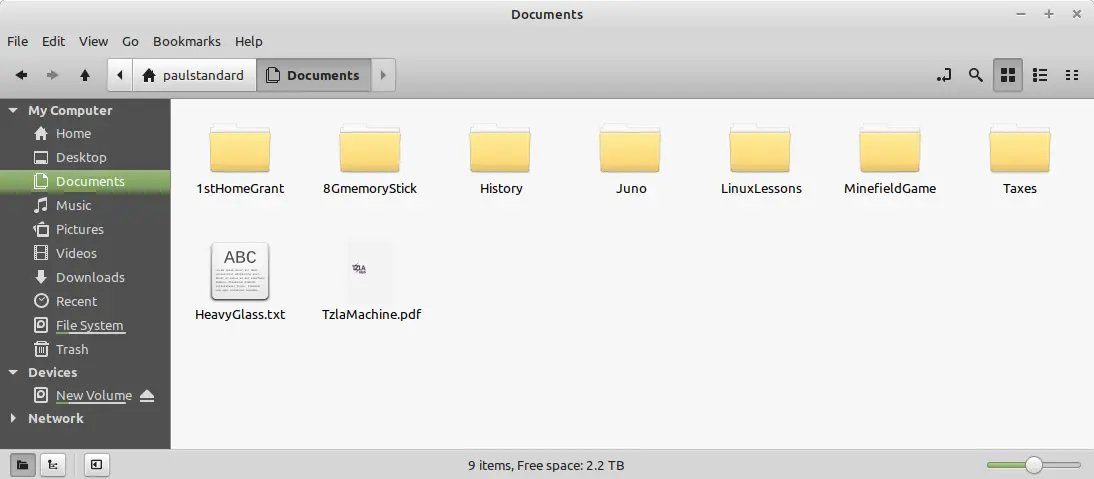Select the History folder icon

click(x=500, y=148)
